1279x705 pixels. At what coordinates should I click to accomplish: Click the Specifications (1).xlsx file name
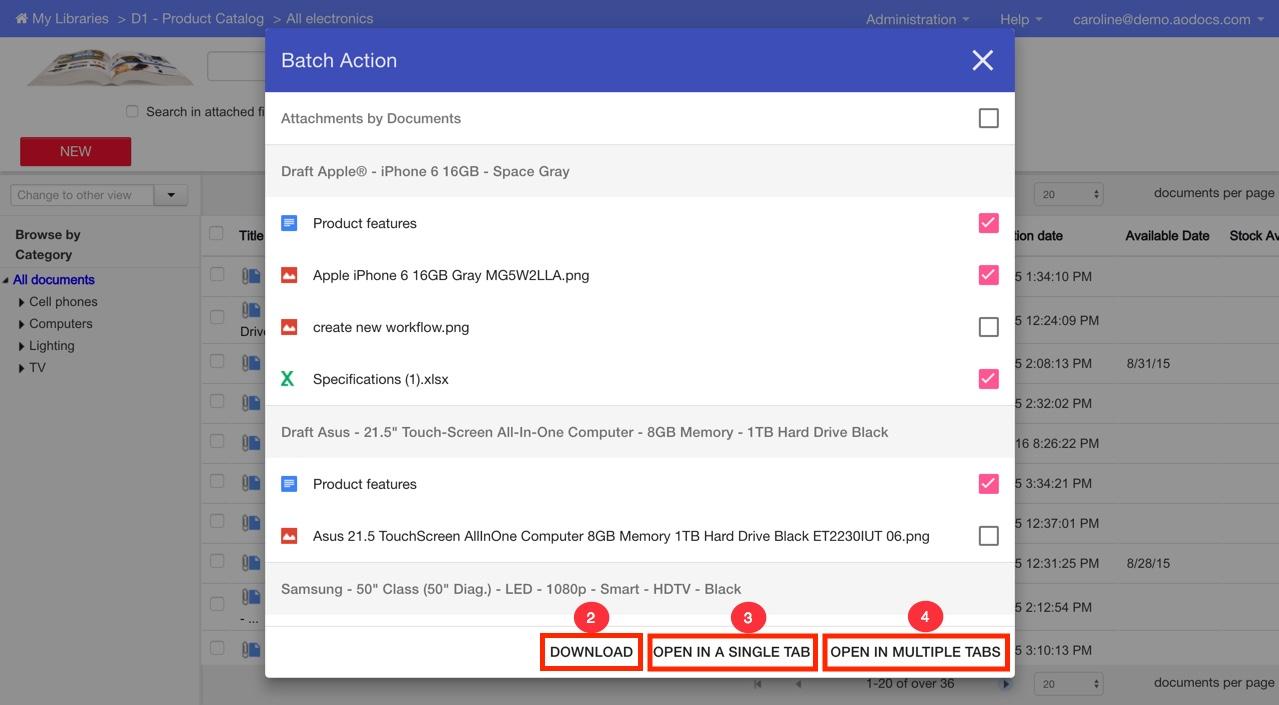381,379
